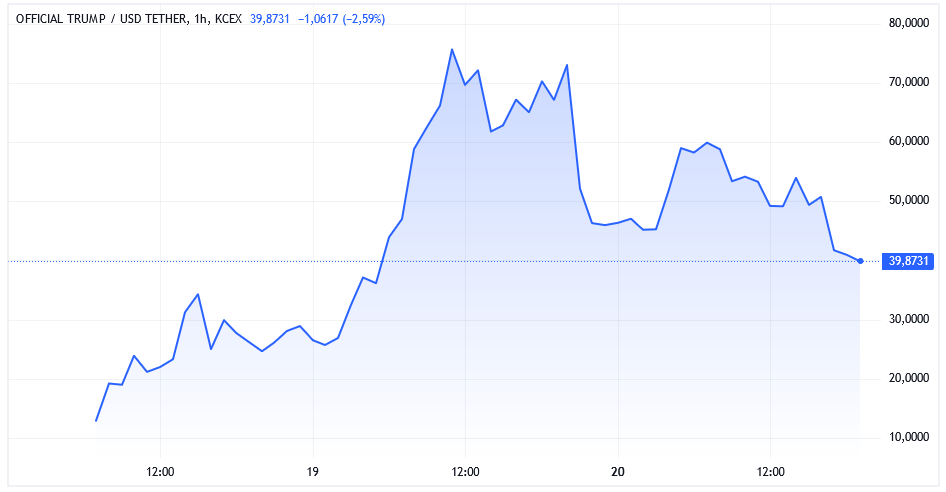Select the 1h interval label

[196, 19]
